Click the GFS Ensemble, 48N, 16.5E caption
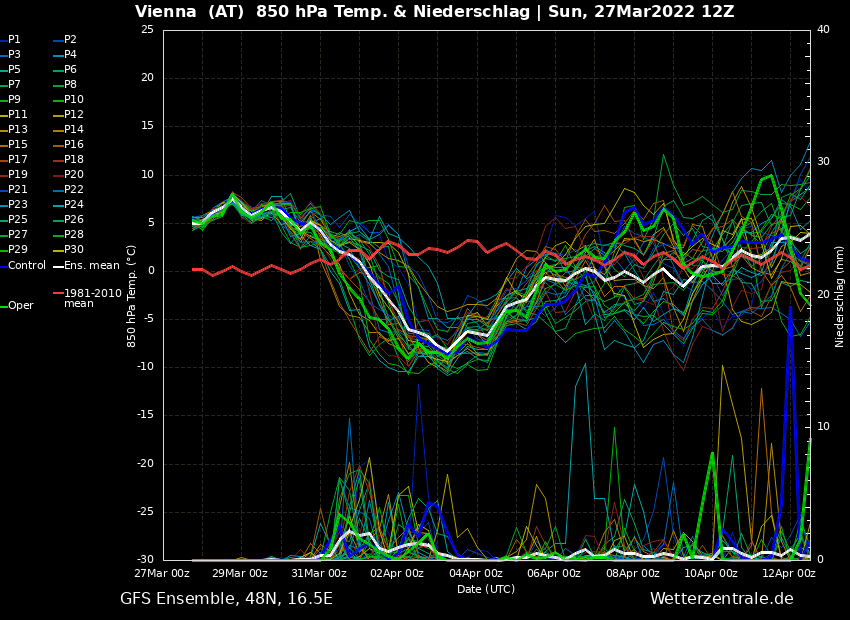Image resolution: width=850 pixels, height=620 pixels. [x=226, y=599]
